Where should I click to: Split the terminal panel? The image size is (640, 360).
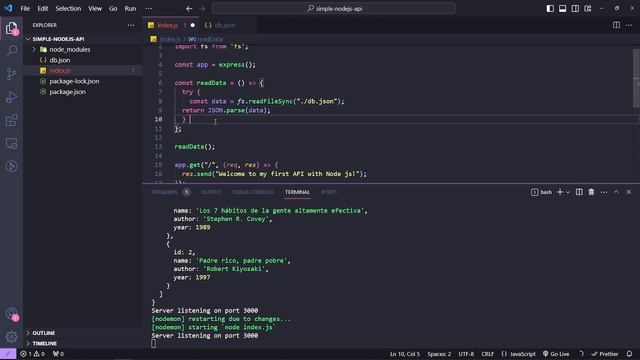pyautogui.click(x=579, y=192)
